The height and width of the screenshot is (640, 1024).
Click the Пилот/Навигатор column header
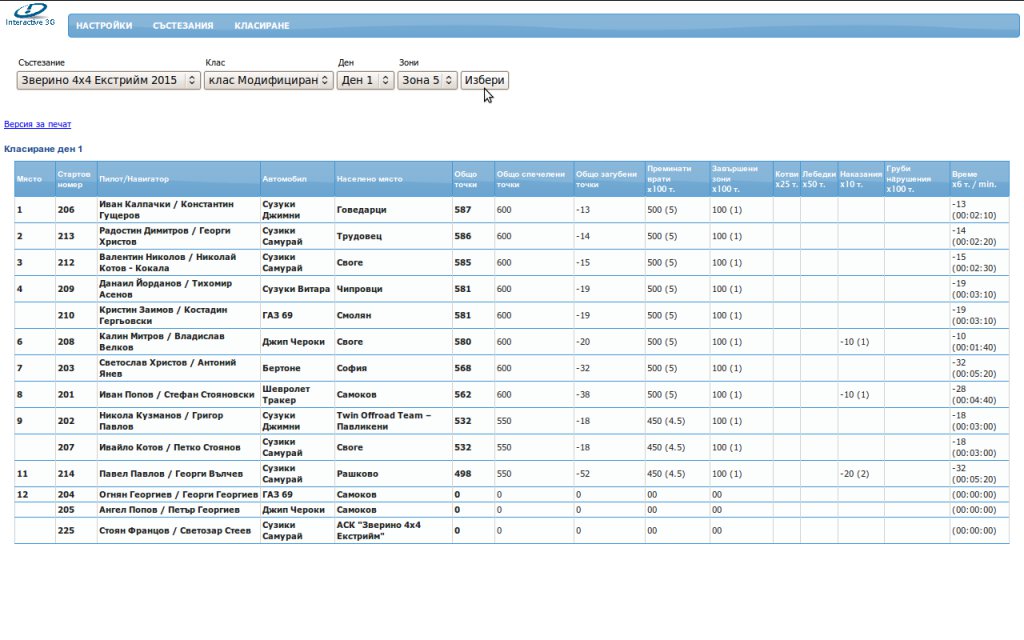[134, 179]
